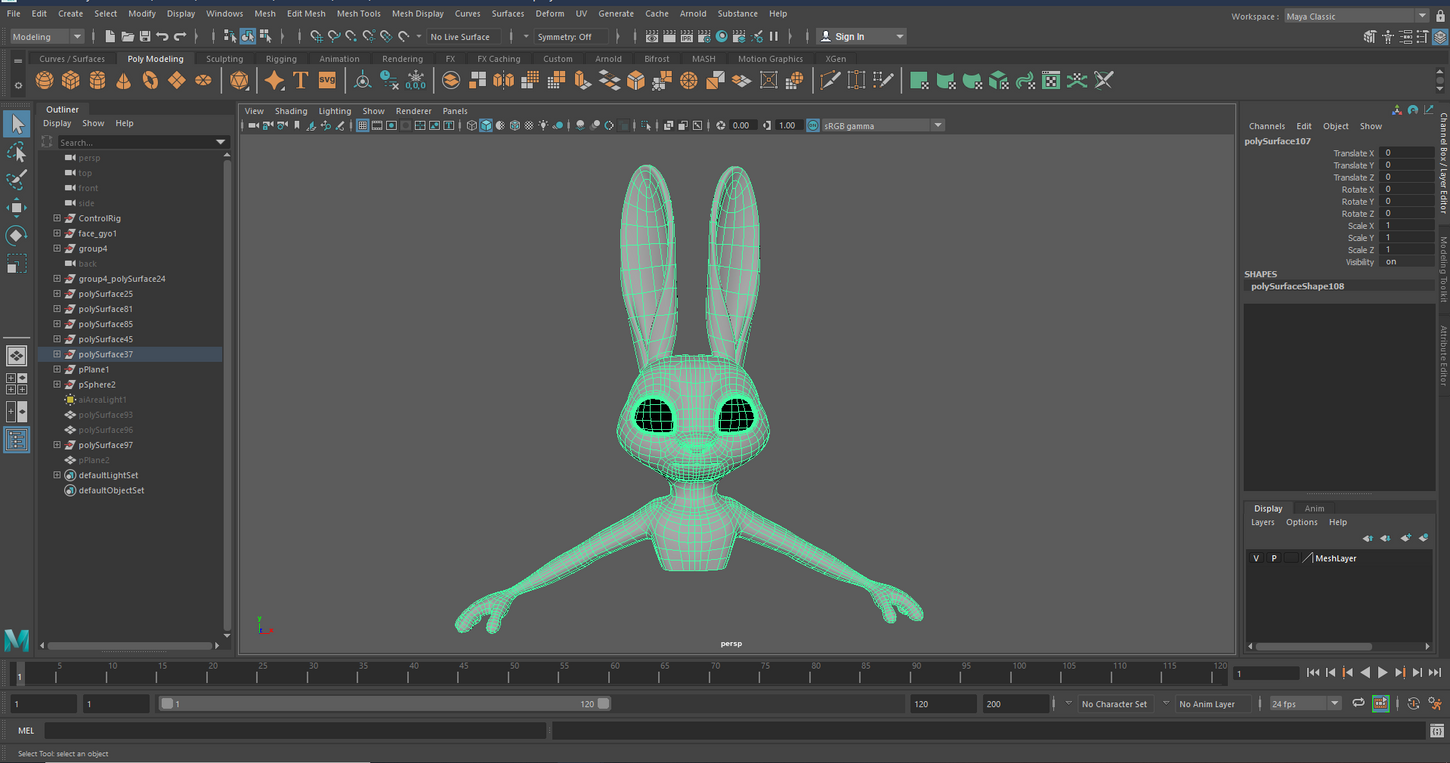Toggle MeshLayer playback P box

point(1273,558)
